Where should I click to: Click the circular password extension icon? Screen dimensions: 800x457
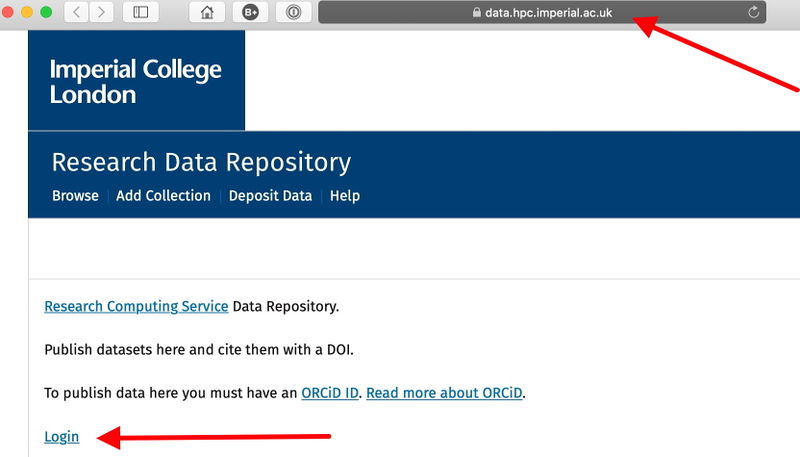click(x=293, y=12)
